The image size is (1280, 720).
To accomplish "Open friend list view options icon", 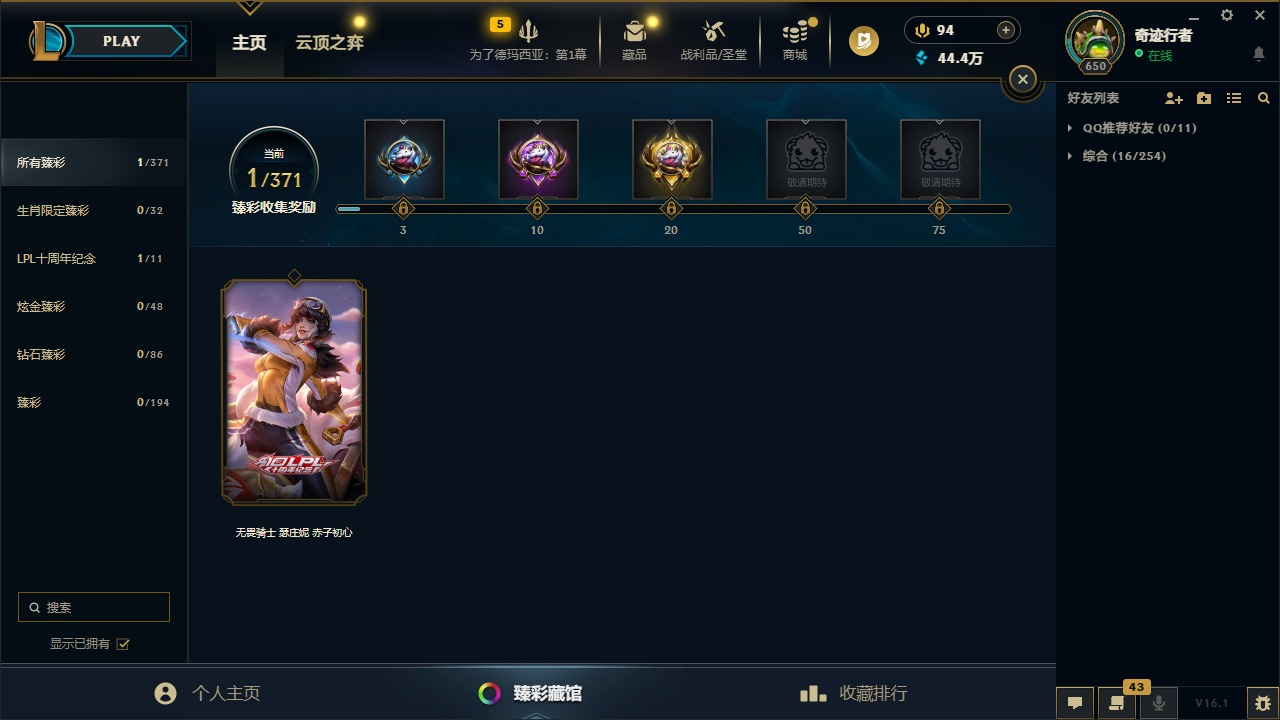I will 1234,98.
